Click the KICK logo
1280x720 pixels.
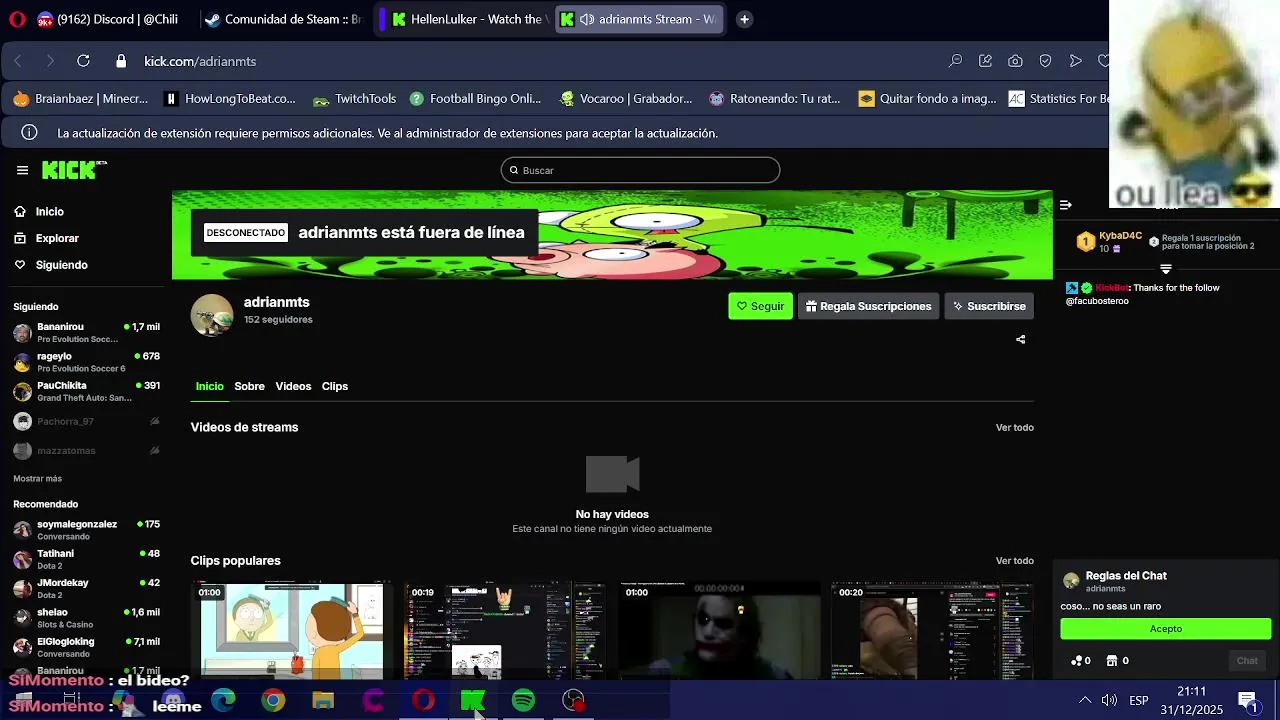click(74, 170)
